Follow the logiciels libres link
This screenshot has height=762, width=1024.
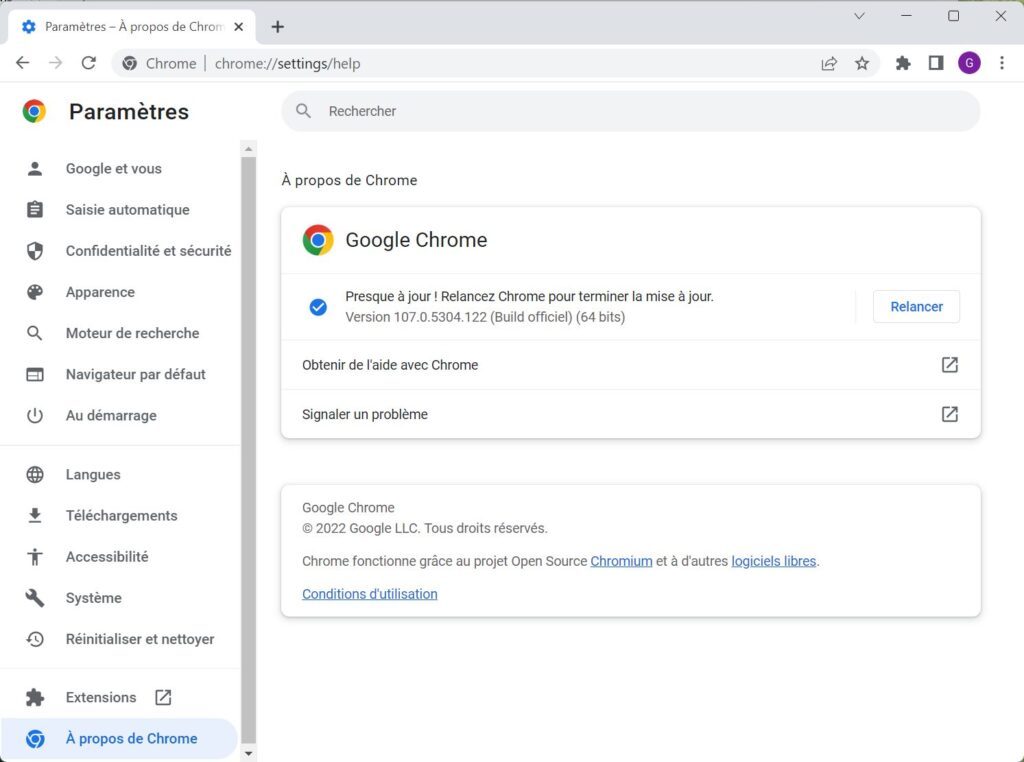click(773, 561)
